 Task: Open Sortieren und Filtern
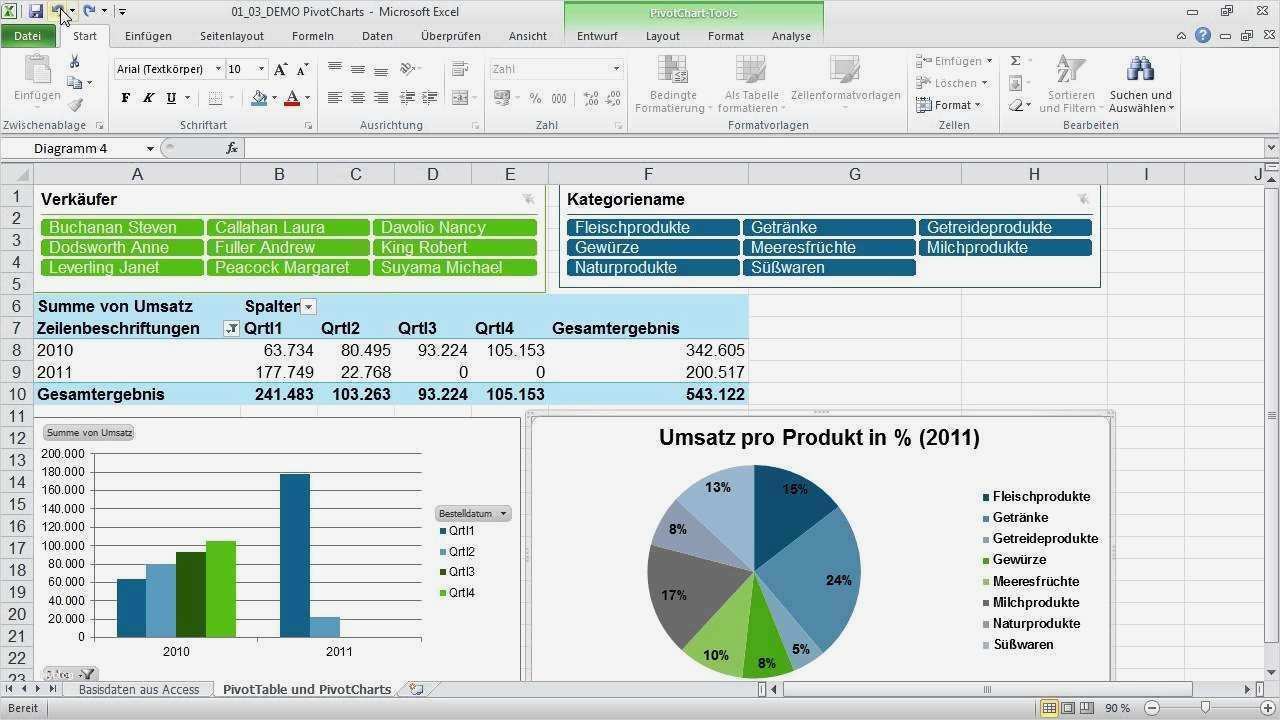[x=1068, y=85]
